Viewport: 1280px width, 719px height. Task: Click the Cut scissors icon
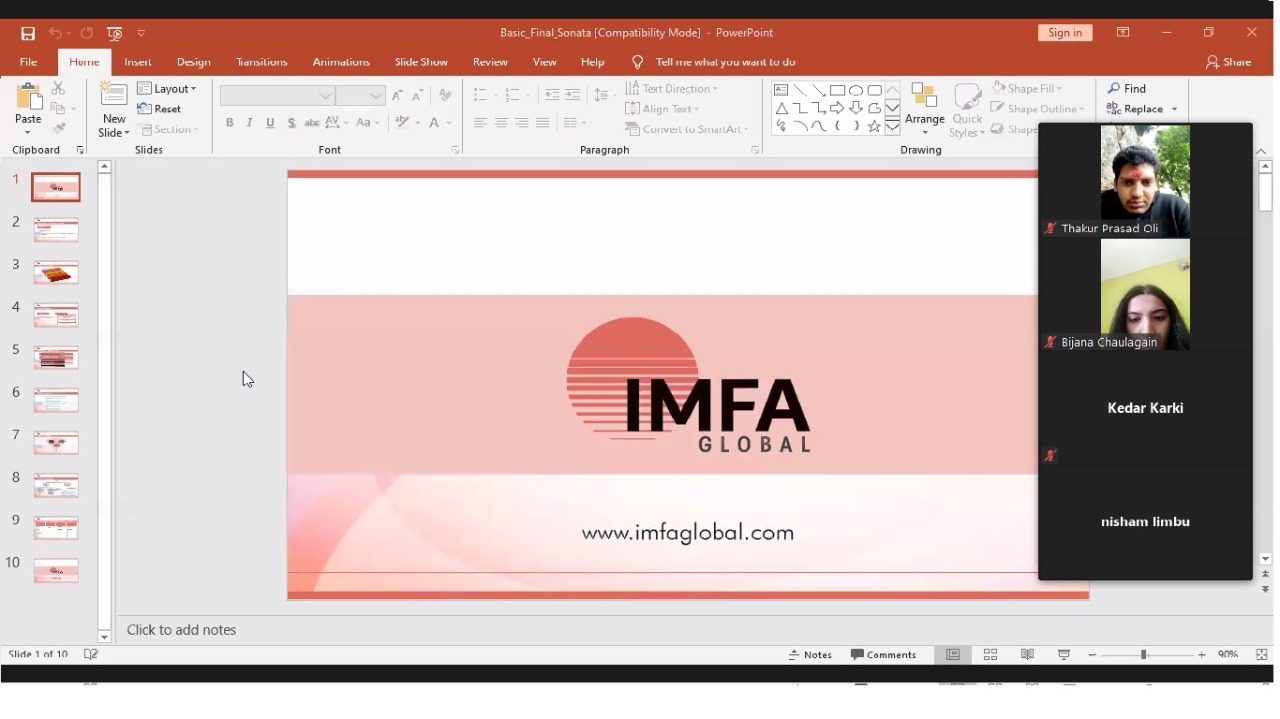click(x=58, y=89)
